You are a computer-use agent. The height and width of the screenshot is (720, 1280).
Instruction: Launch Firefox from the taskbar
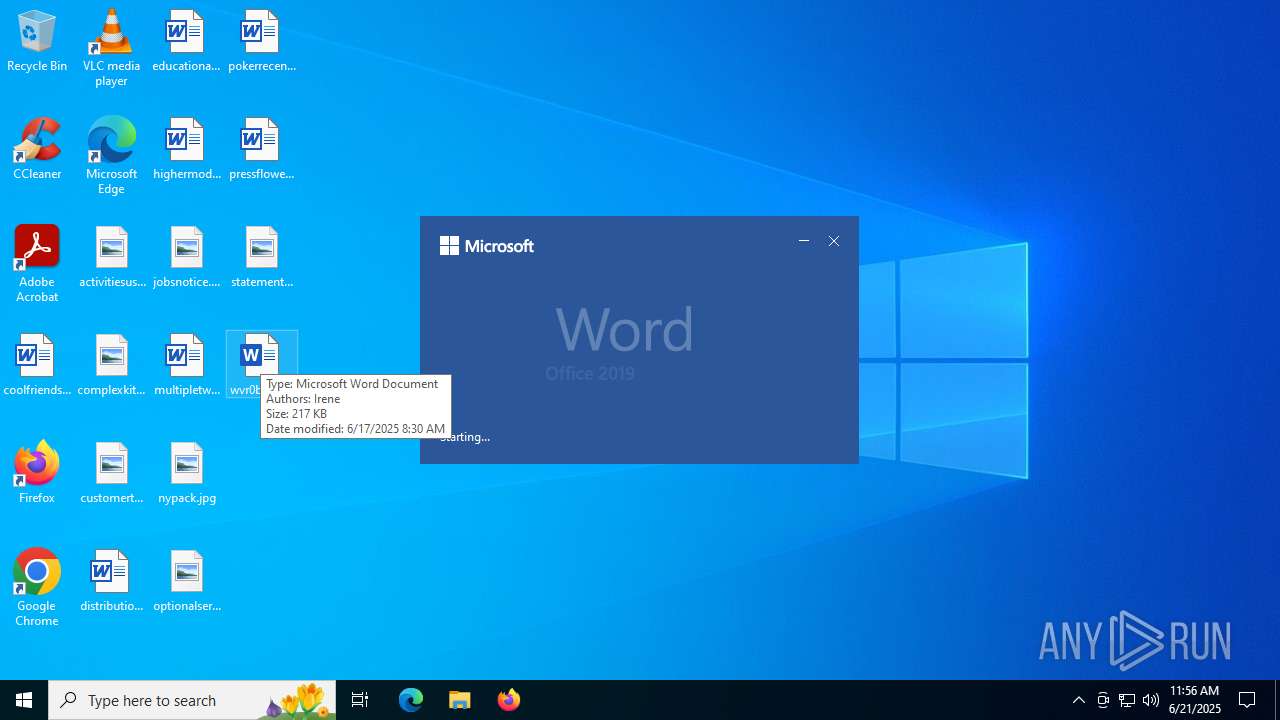click(509, 700)
